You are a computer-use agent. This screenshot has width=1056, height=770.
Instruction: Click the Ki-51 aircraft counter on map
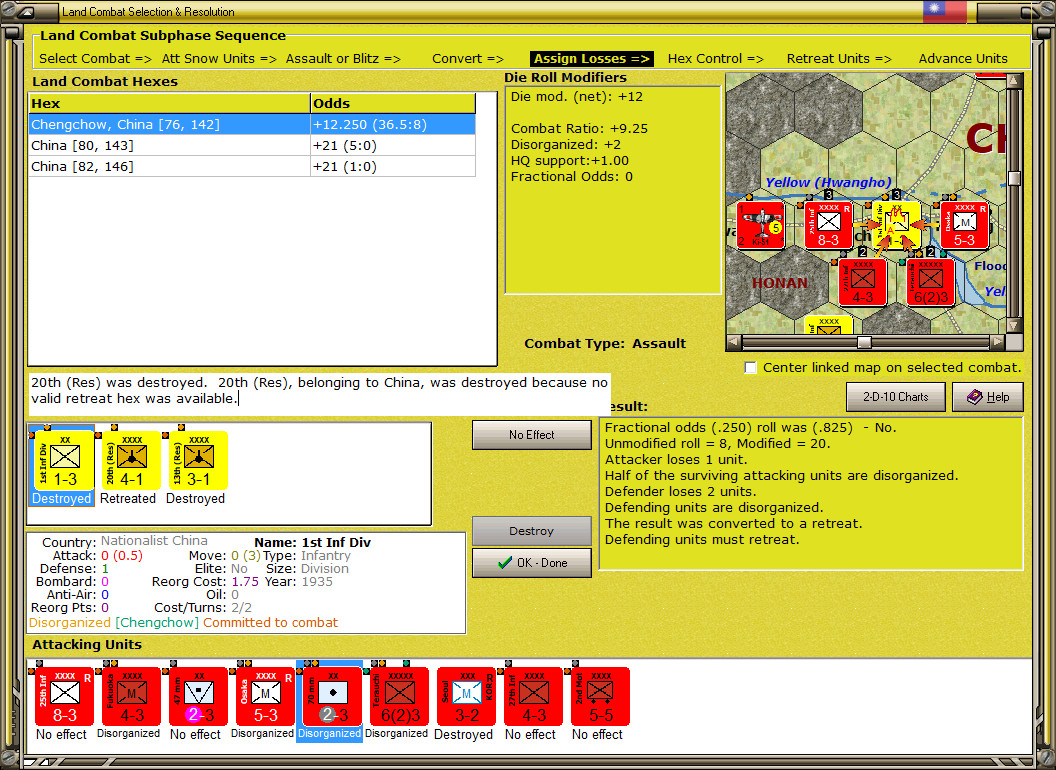tap(760, 225)
